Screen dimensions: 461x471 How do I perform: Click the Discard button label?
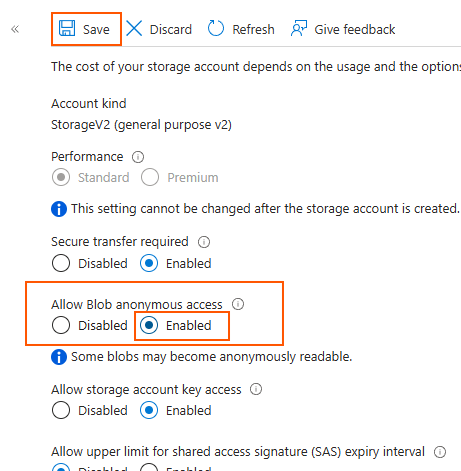pyautogui.click(x=171, y=29)
